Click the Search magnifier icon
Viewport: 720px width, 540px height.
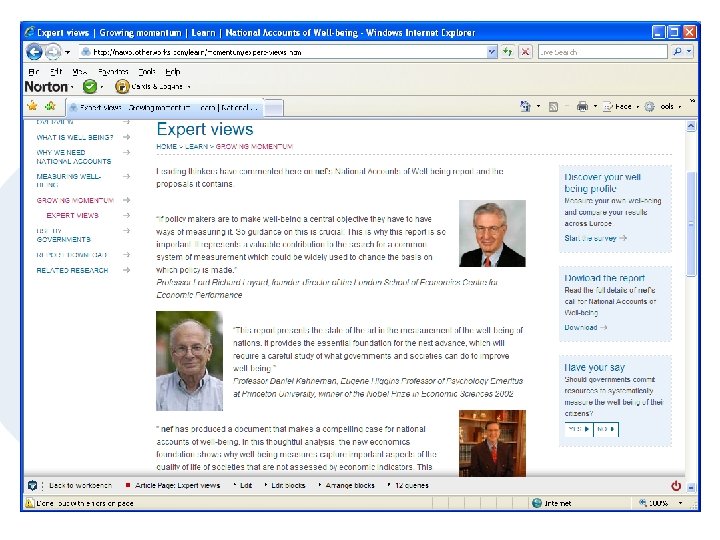(x=677, y=52)
